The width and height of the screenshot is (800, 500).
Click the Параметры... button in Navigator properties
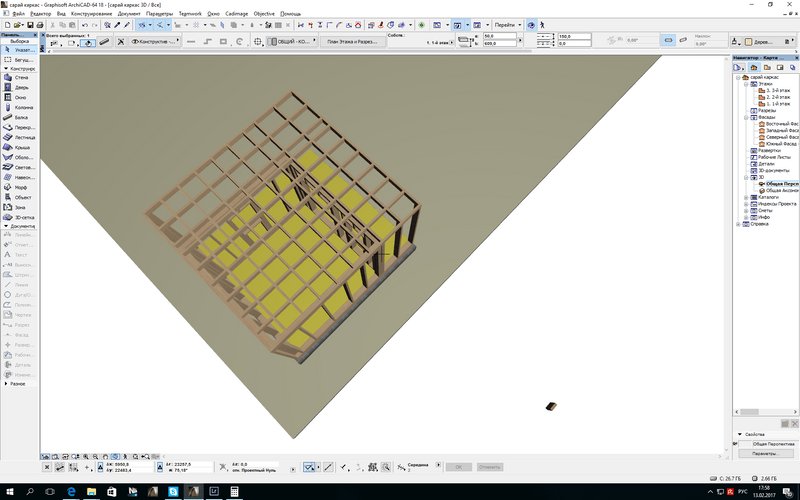tap(764, 453)
